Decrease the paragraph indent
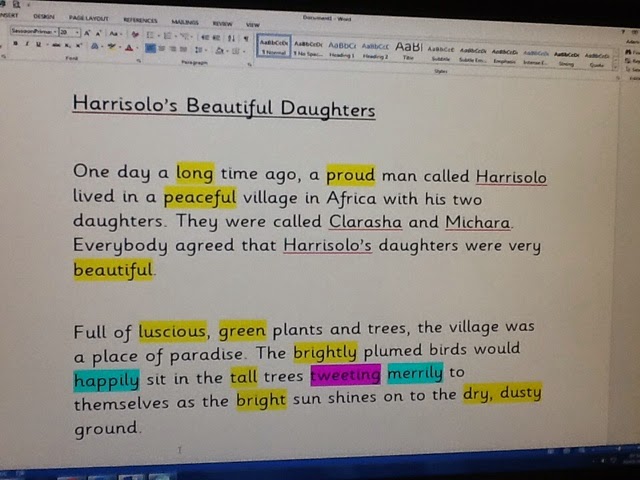The image size is (640, 480). point(205,37)
